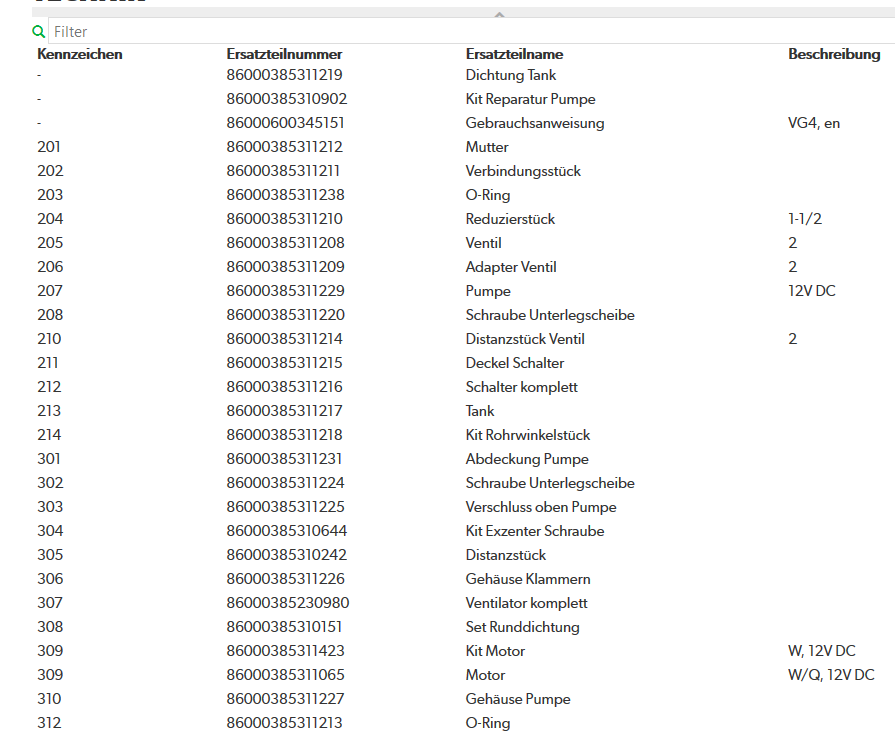
Task: Select the Distanzstück Ventil entry
Action: pos(525,338)
